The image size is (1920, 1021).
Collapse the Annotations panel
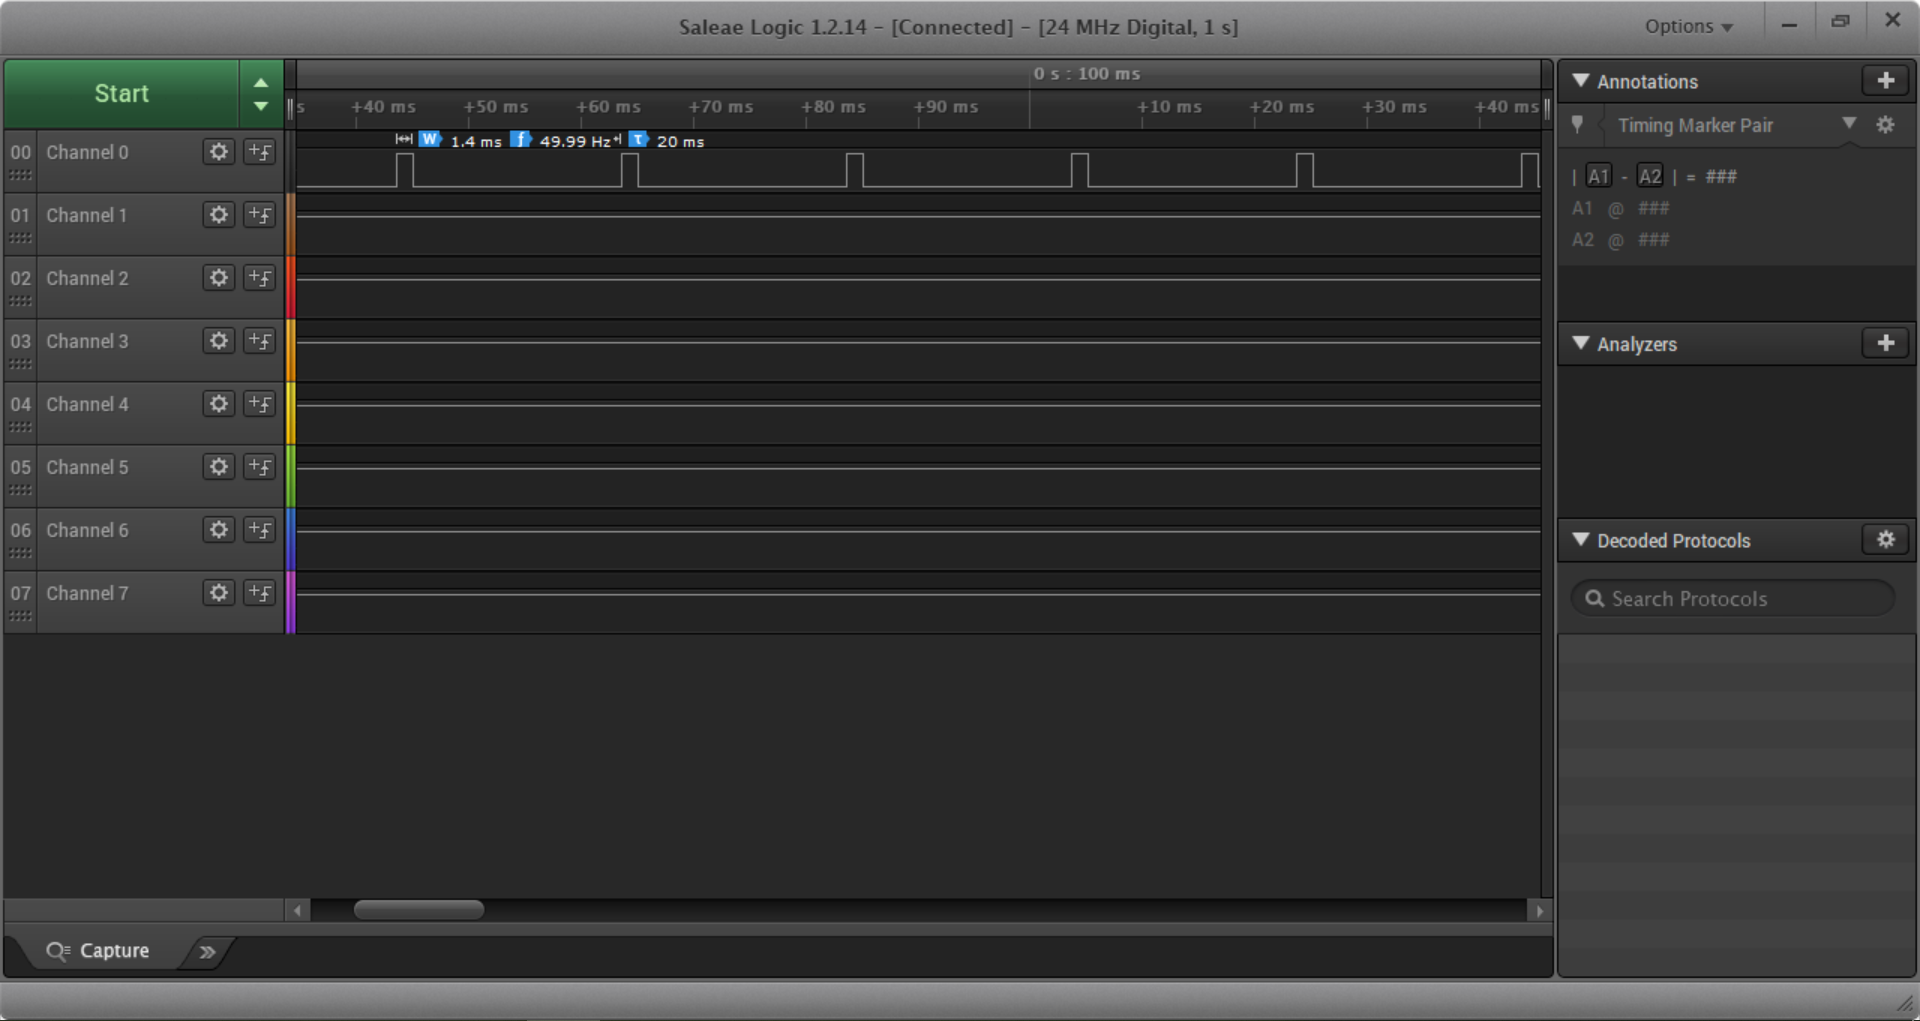point(1581,81)
